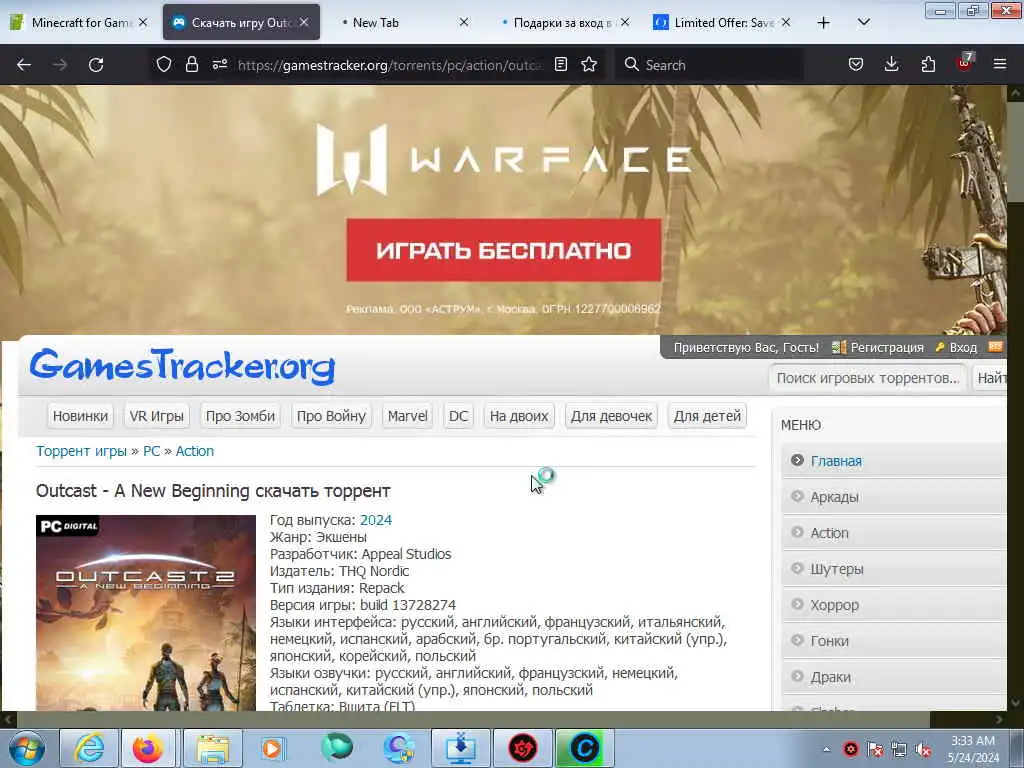Click the 2024 release year link
This screenshot has width=1024, height=768.
pos(376,520)
